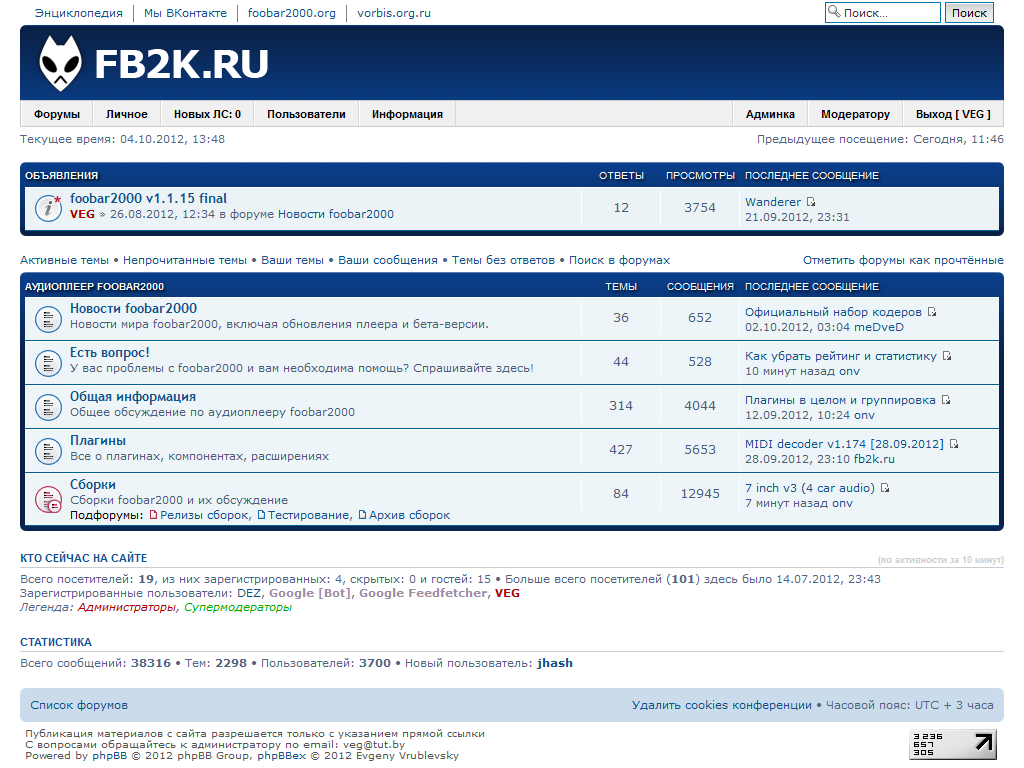
Task: Click Удалить cookies конференции link
Action: pyautogui.click(x=722, y=705)
